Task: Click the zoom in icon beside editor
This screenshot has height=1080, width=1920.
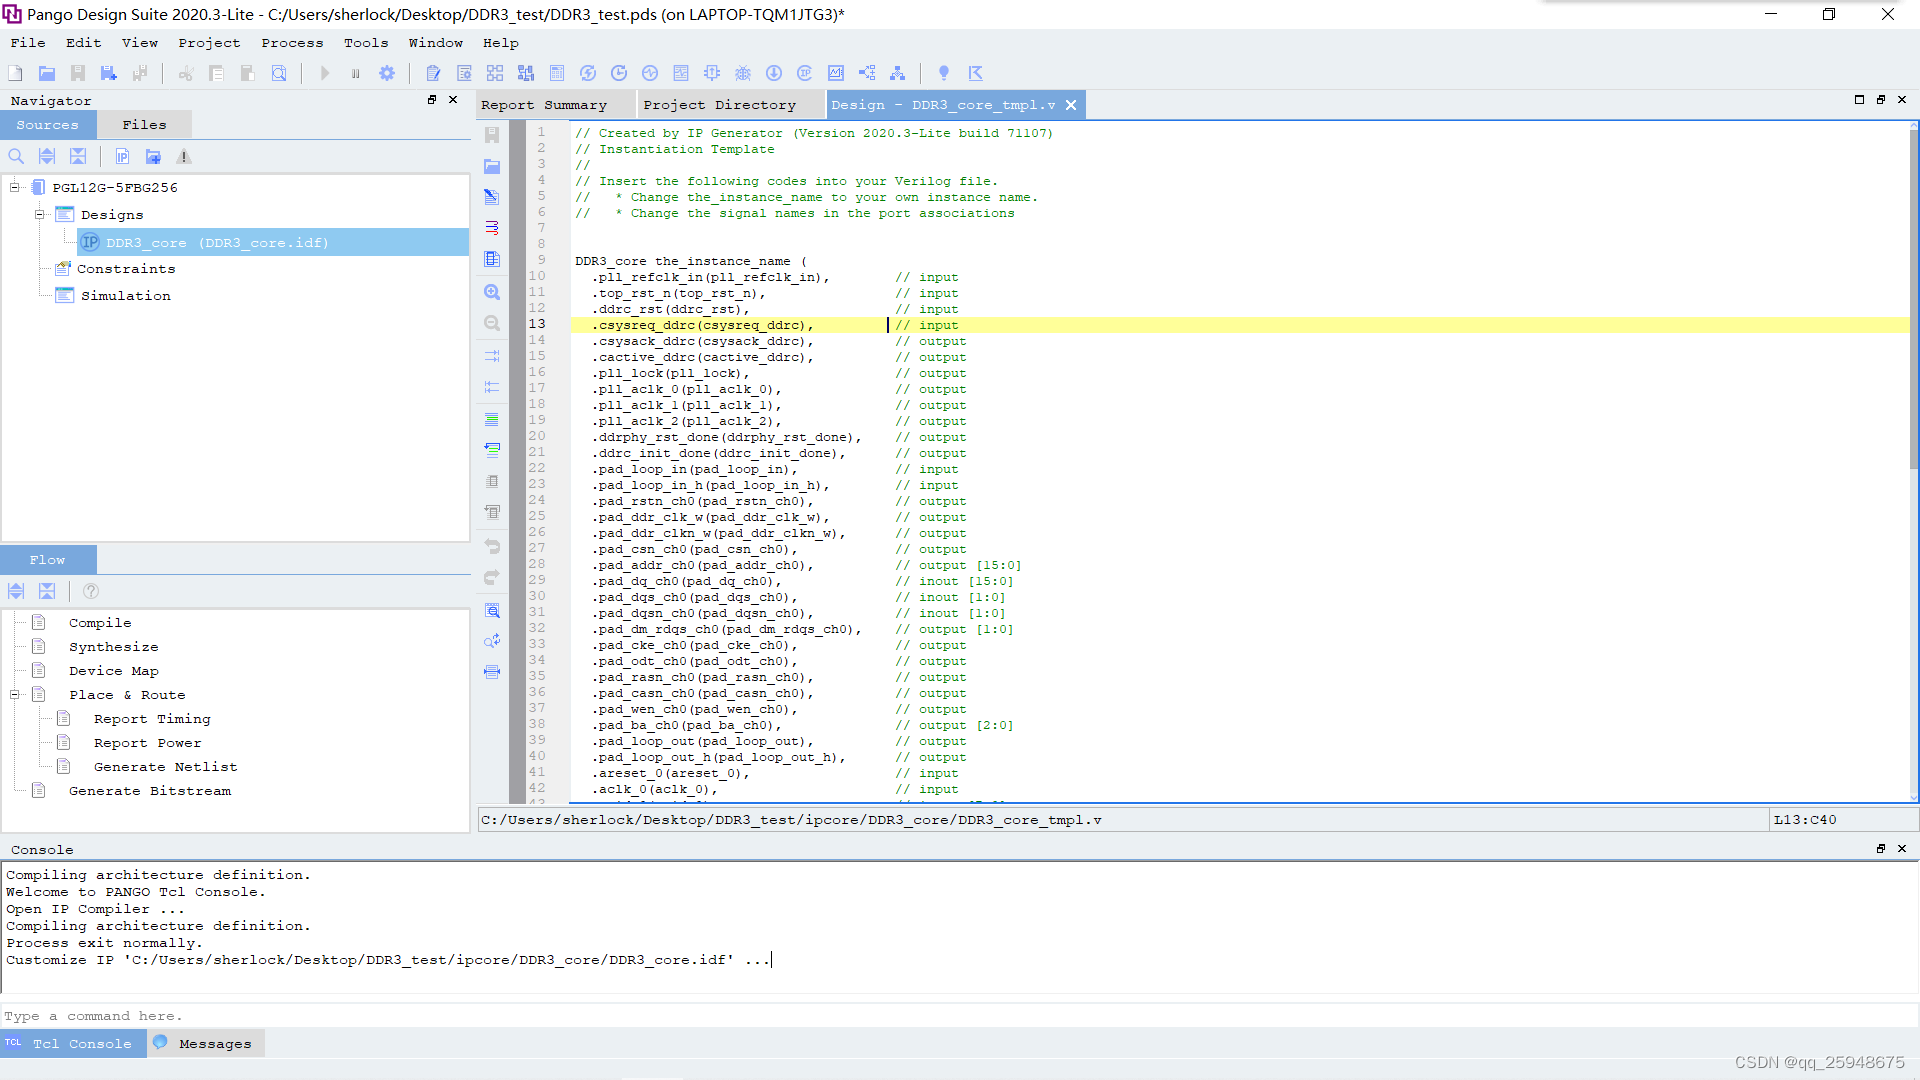Action: 492,292
